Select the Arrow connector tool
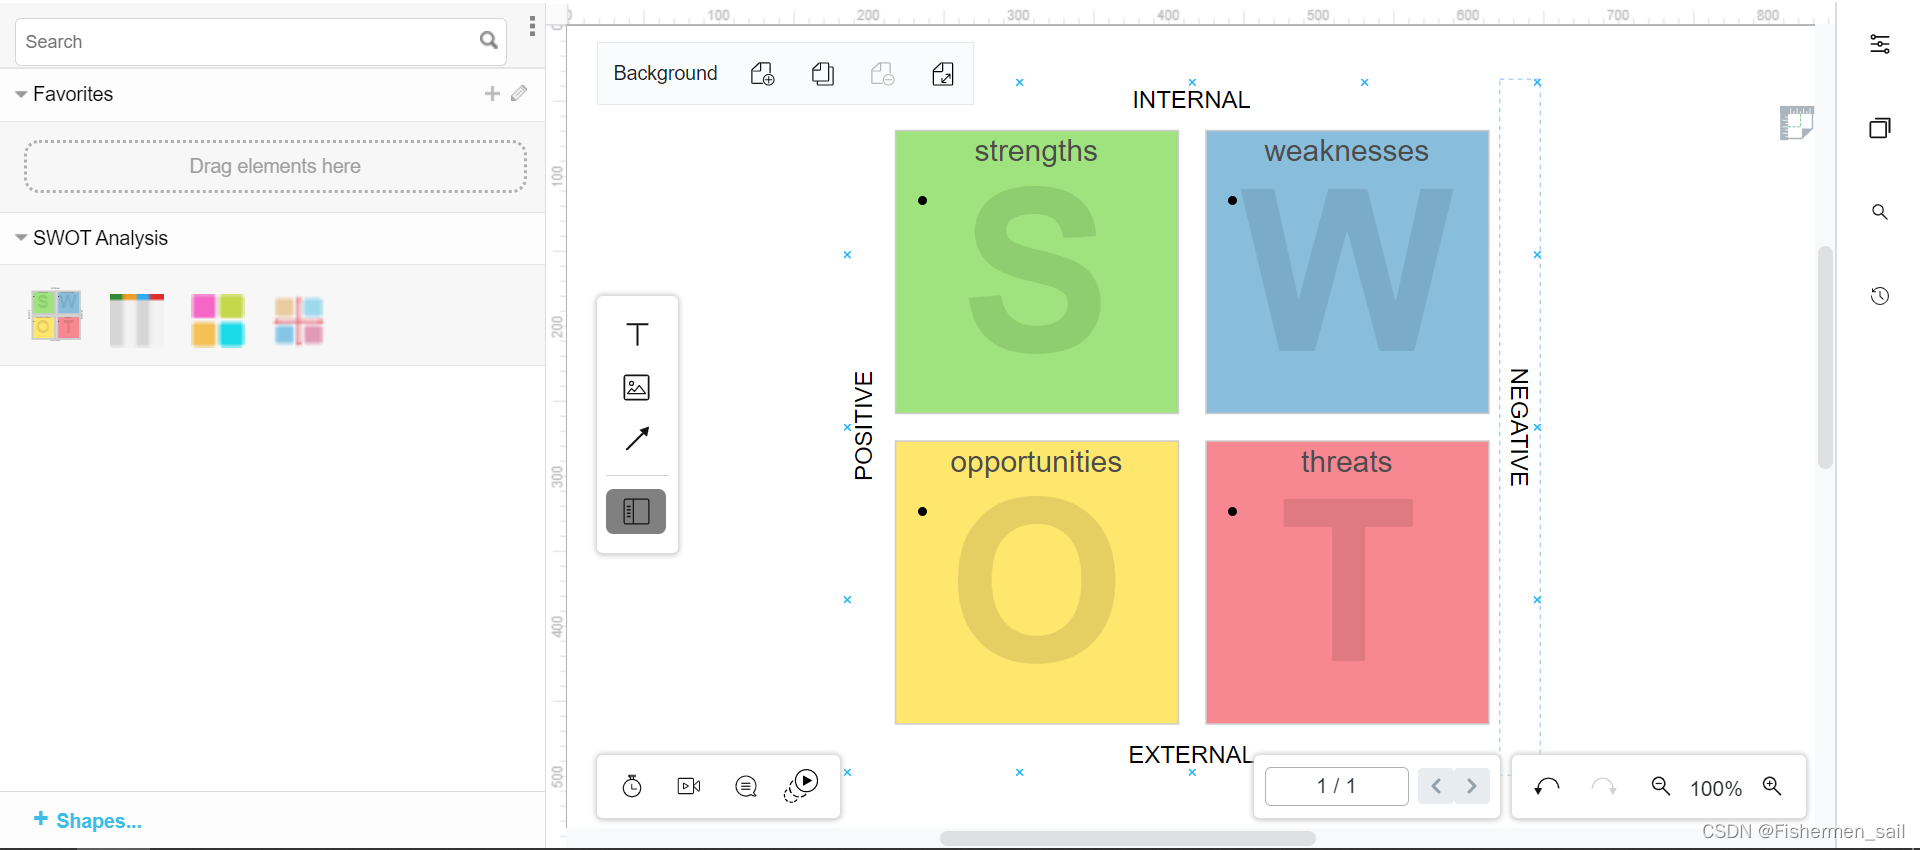This screenshot has width=1920, height=850. tap(637, 439)
